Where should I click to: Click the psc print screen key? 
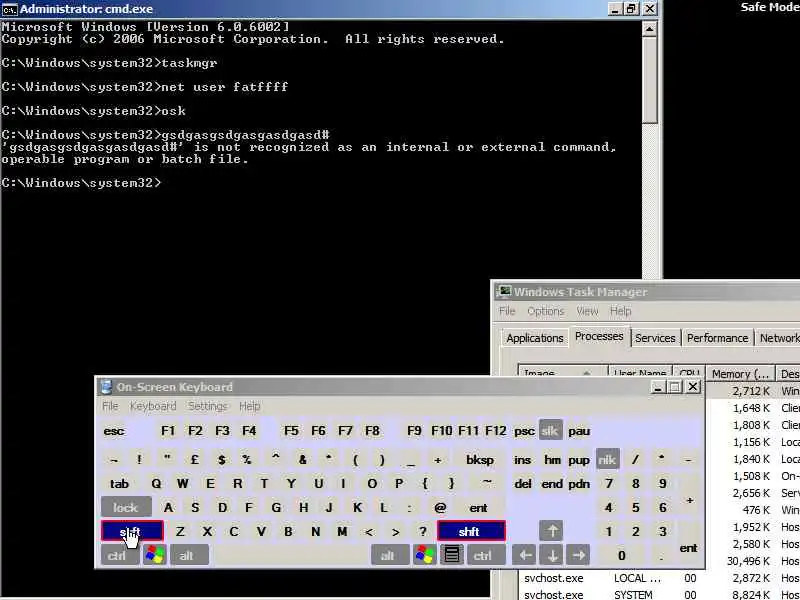click(x=524, y=431)
